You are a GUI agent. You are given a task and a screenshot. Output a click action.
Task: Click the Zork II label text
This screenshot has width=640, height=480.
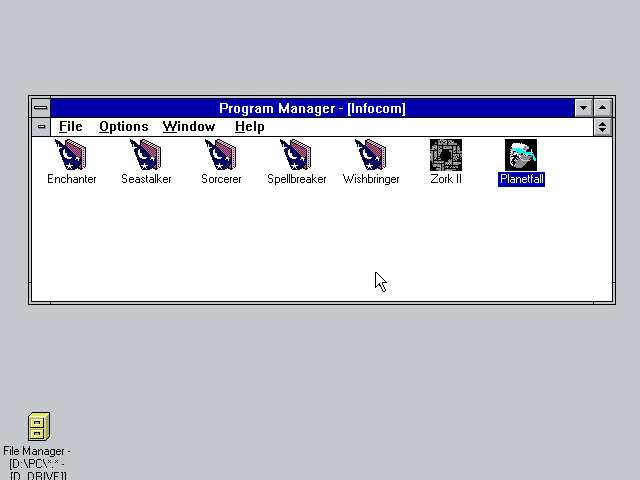point(446,179)
